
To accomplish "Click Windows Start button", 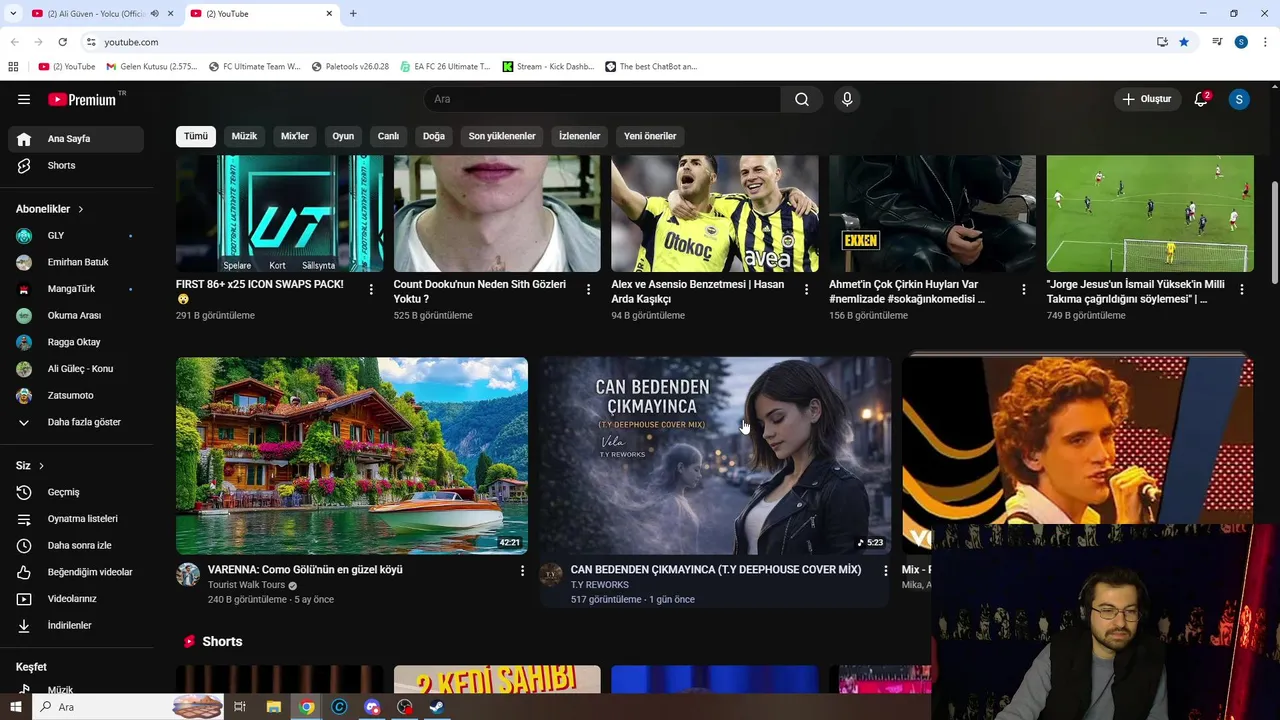I will click(16, 707).
